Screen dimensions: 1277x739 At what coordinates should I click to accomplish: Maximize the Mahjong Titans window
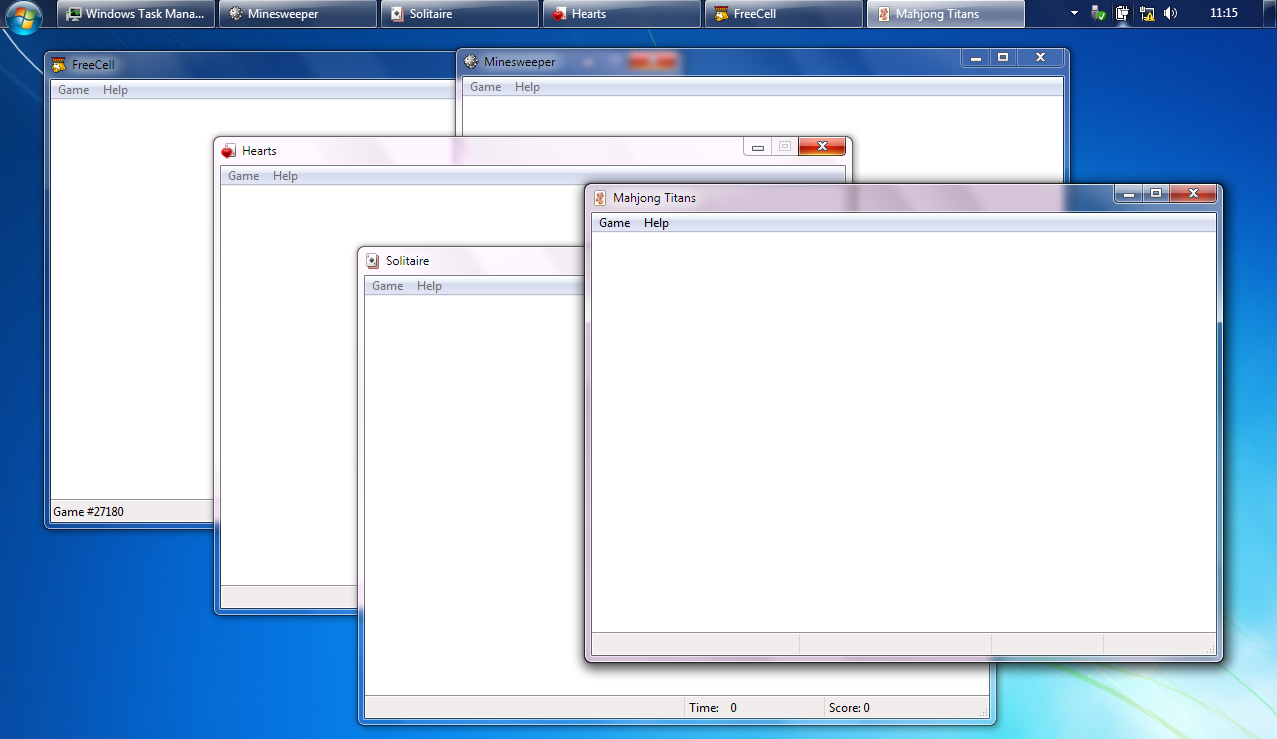pos(1156,194)
